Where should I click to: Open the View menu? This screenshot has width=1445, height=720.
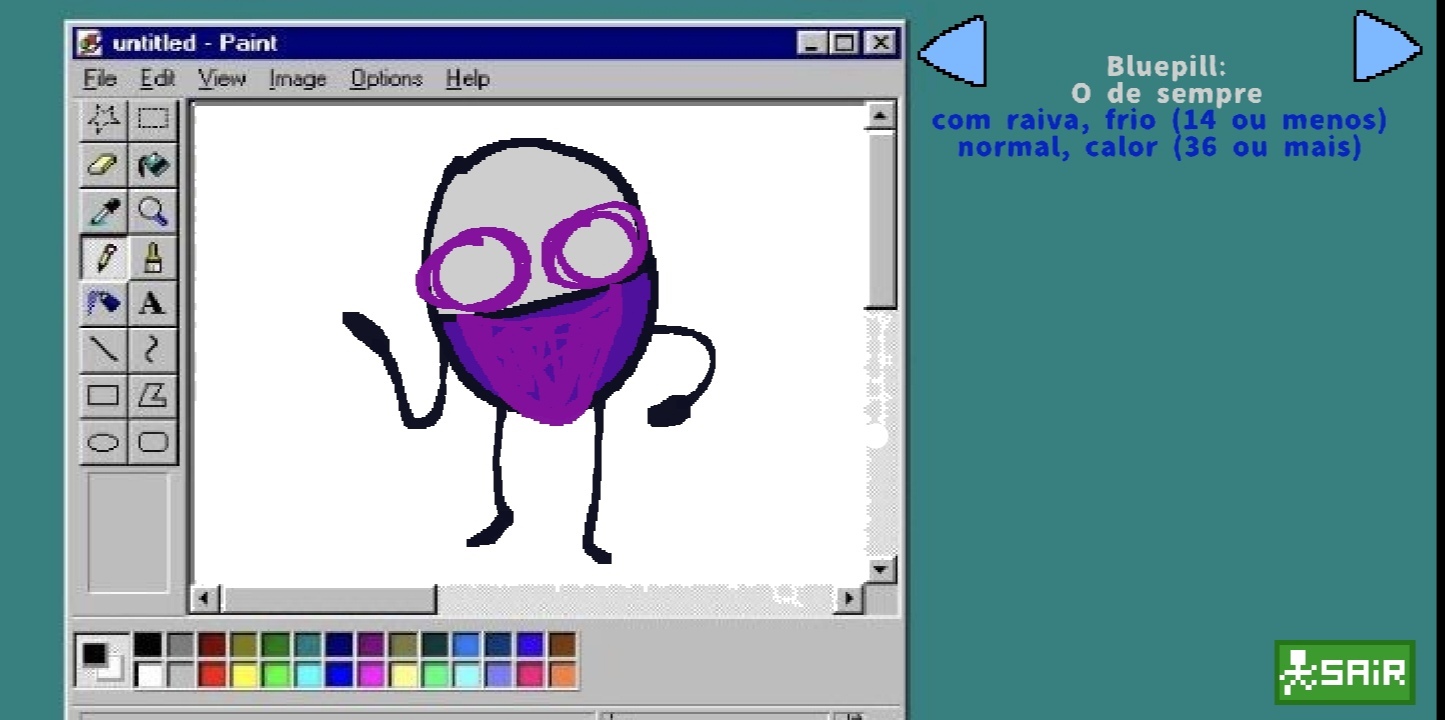coord(221,79)
